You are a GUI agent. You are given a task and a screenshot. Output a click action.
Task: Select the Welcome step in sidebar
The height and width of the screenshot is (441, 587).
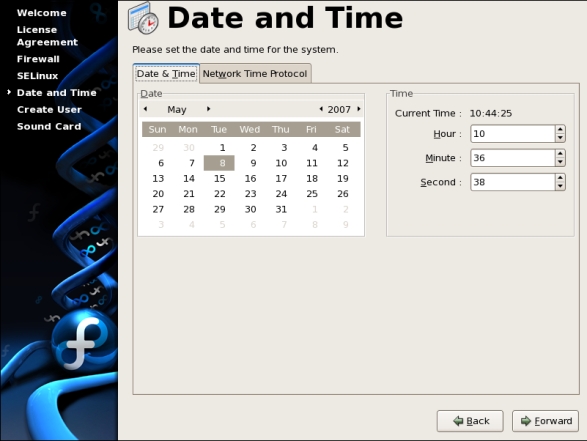click(42, 13)
